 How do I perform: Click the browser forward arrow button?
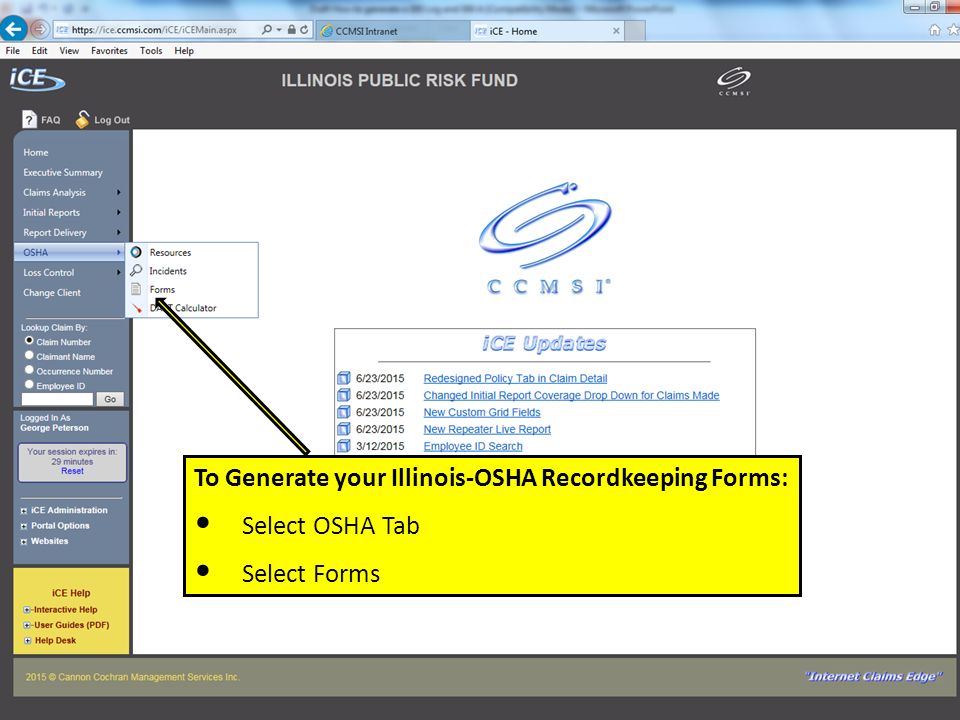click(39, 29)
